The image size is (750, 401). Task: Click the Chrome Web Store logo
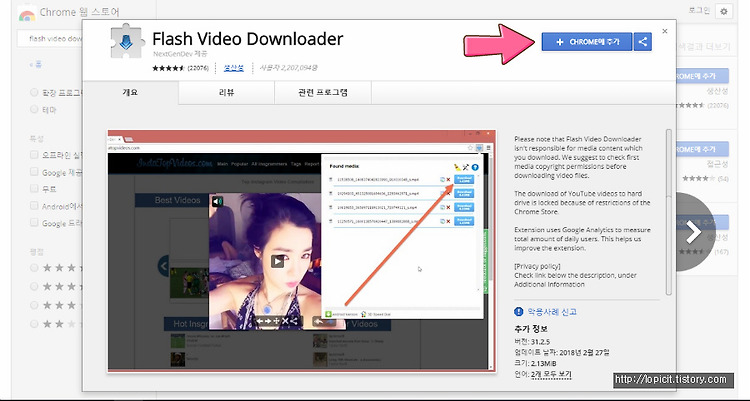27,13
